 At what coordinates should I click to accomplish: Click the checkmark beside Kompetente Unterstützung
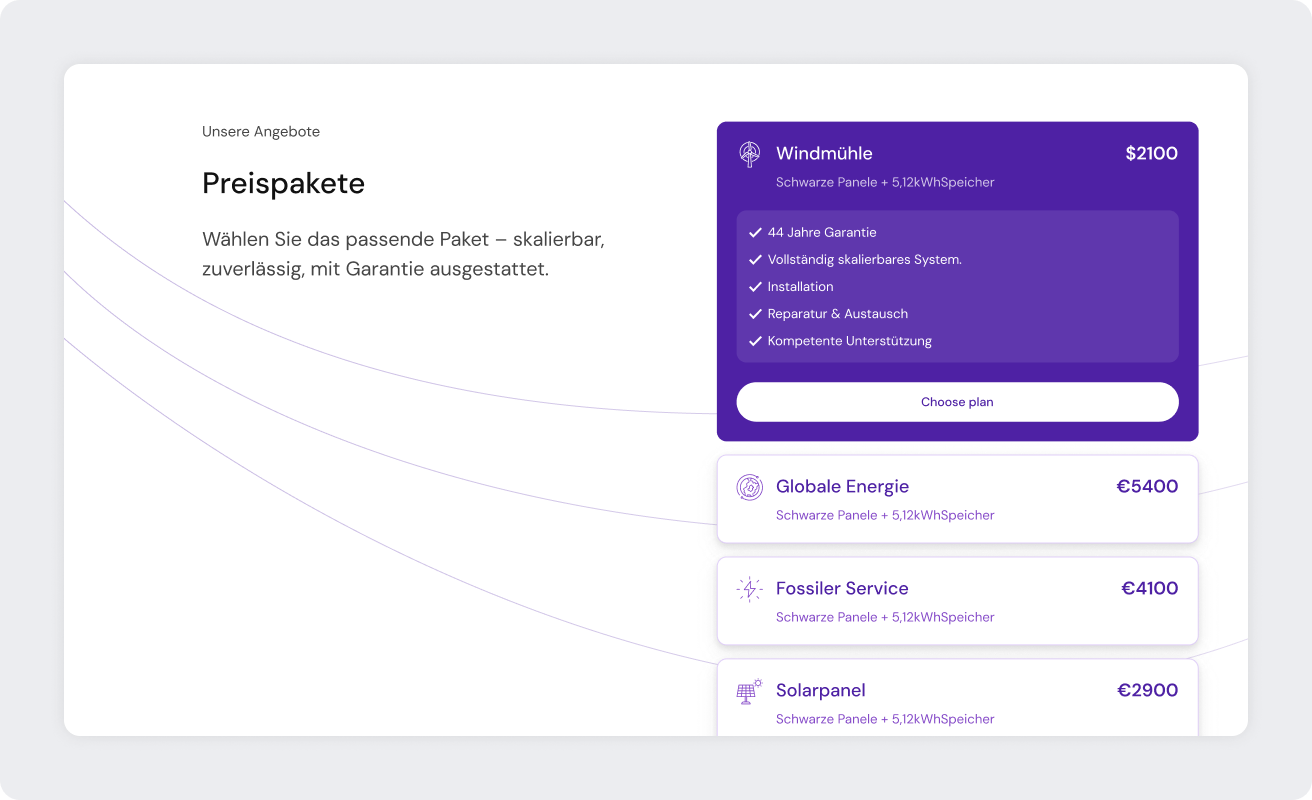[x=755, y=341]
